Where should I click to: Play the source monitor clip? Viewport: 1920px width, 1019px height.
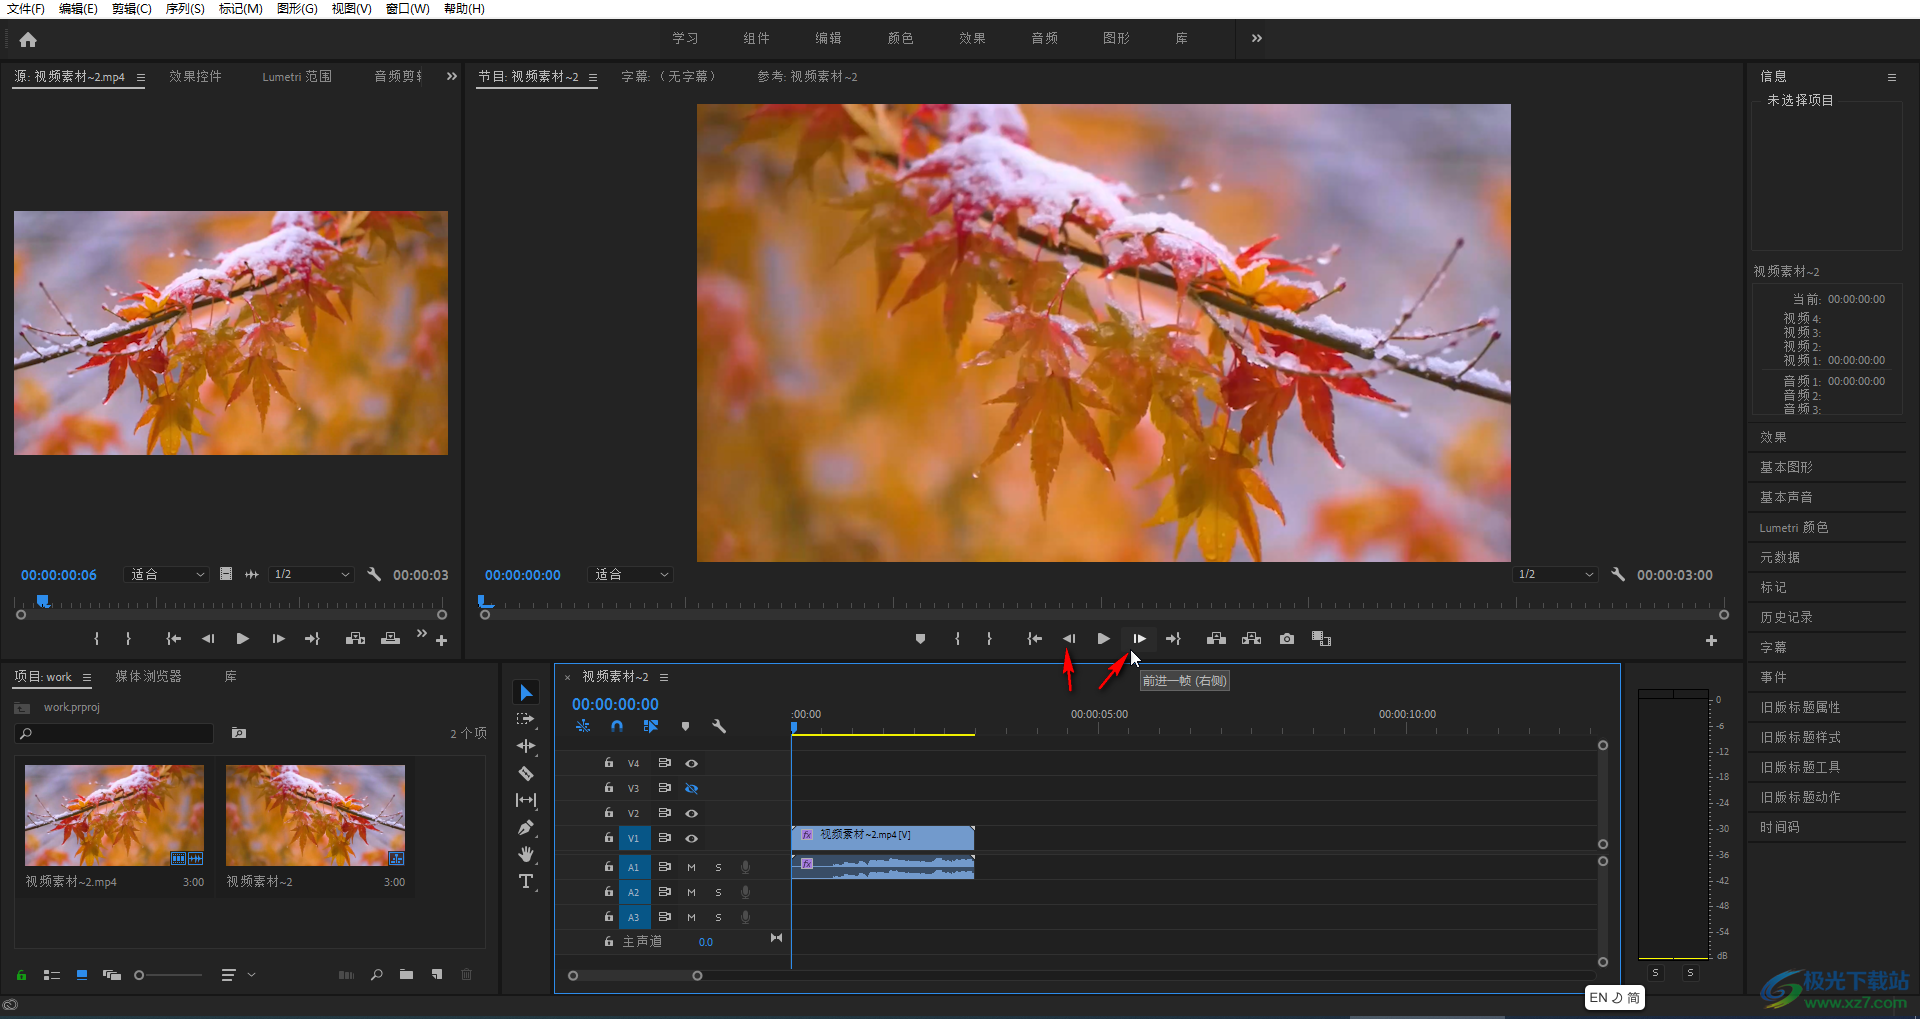(242, 639)
